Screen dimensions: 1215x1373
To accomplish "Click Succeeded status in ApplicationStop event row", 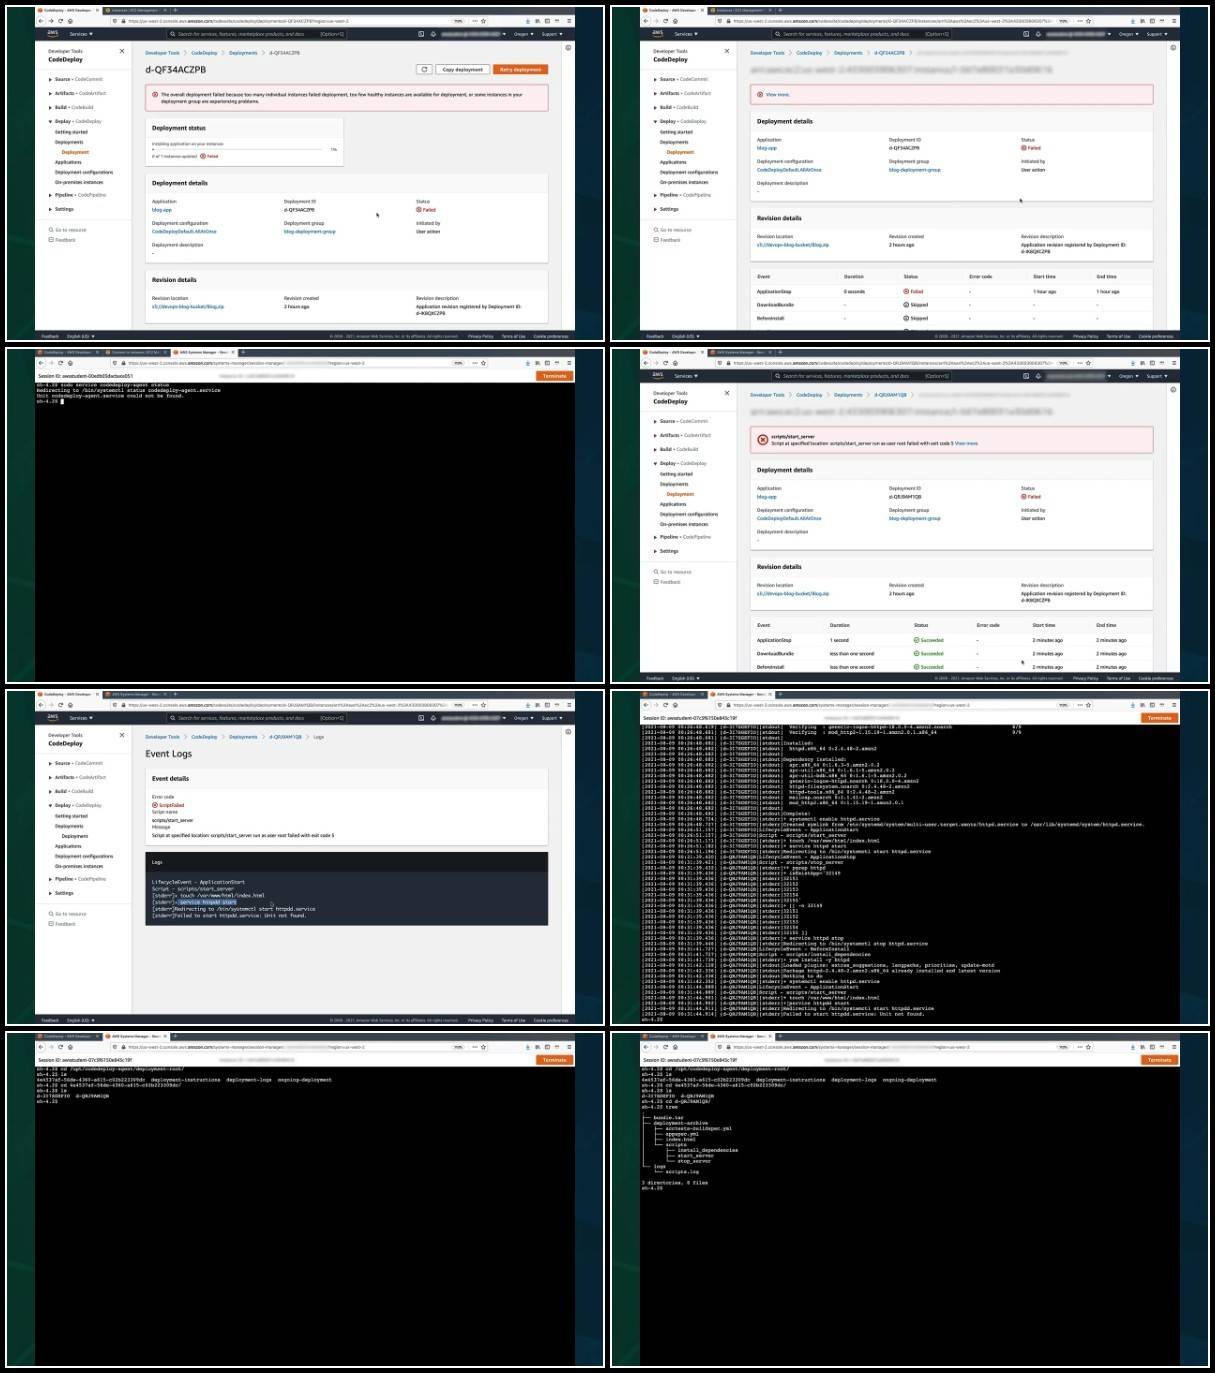I will point(929,640).
